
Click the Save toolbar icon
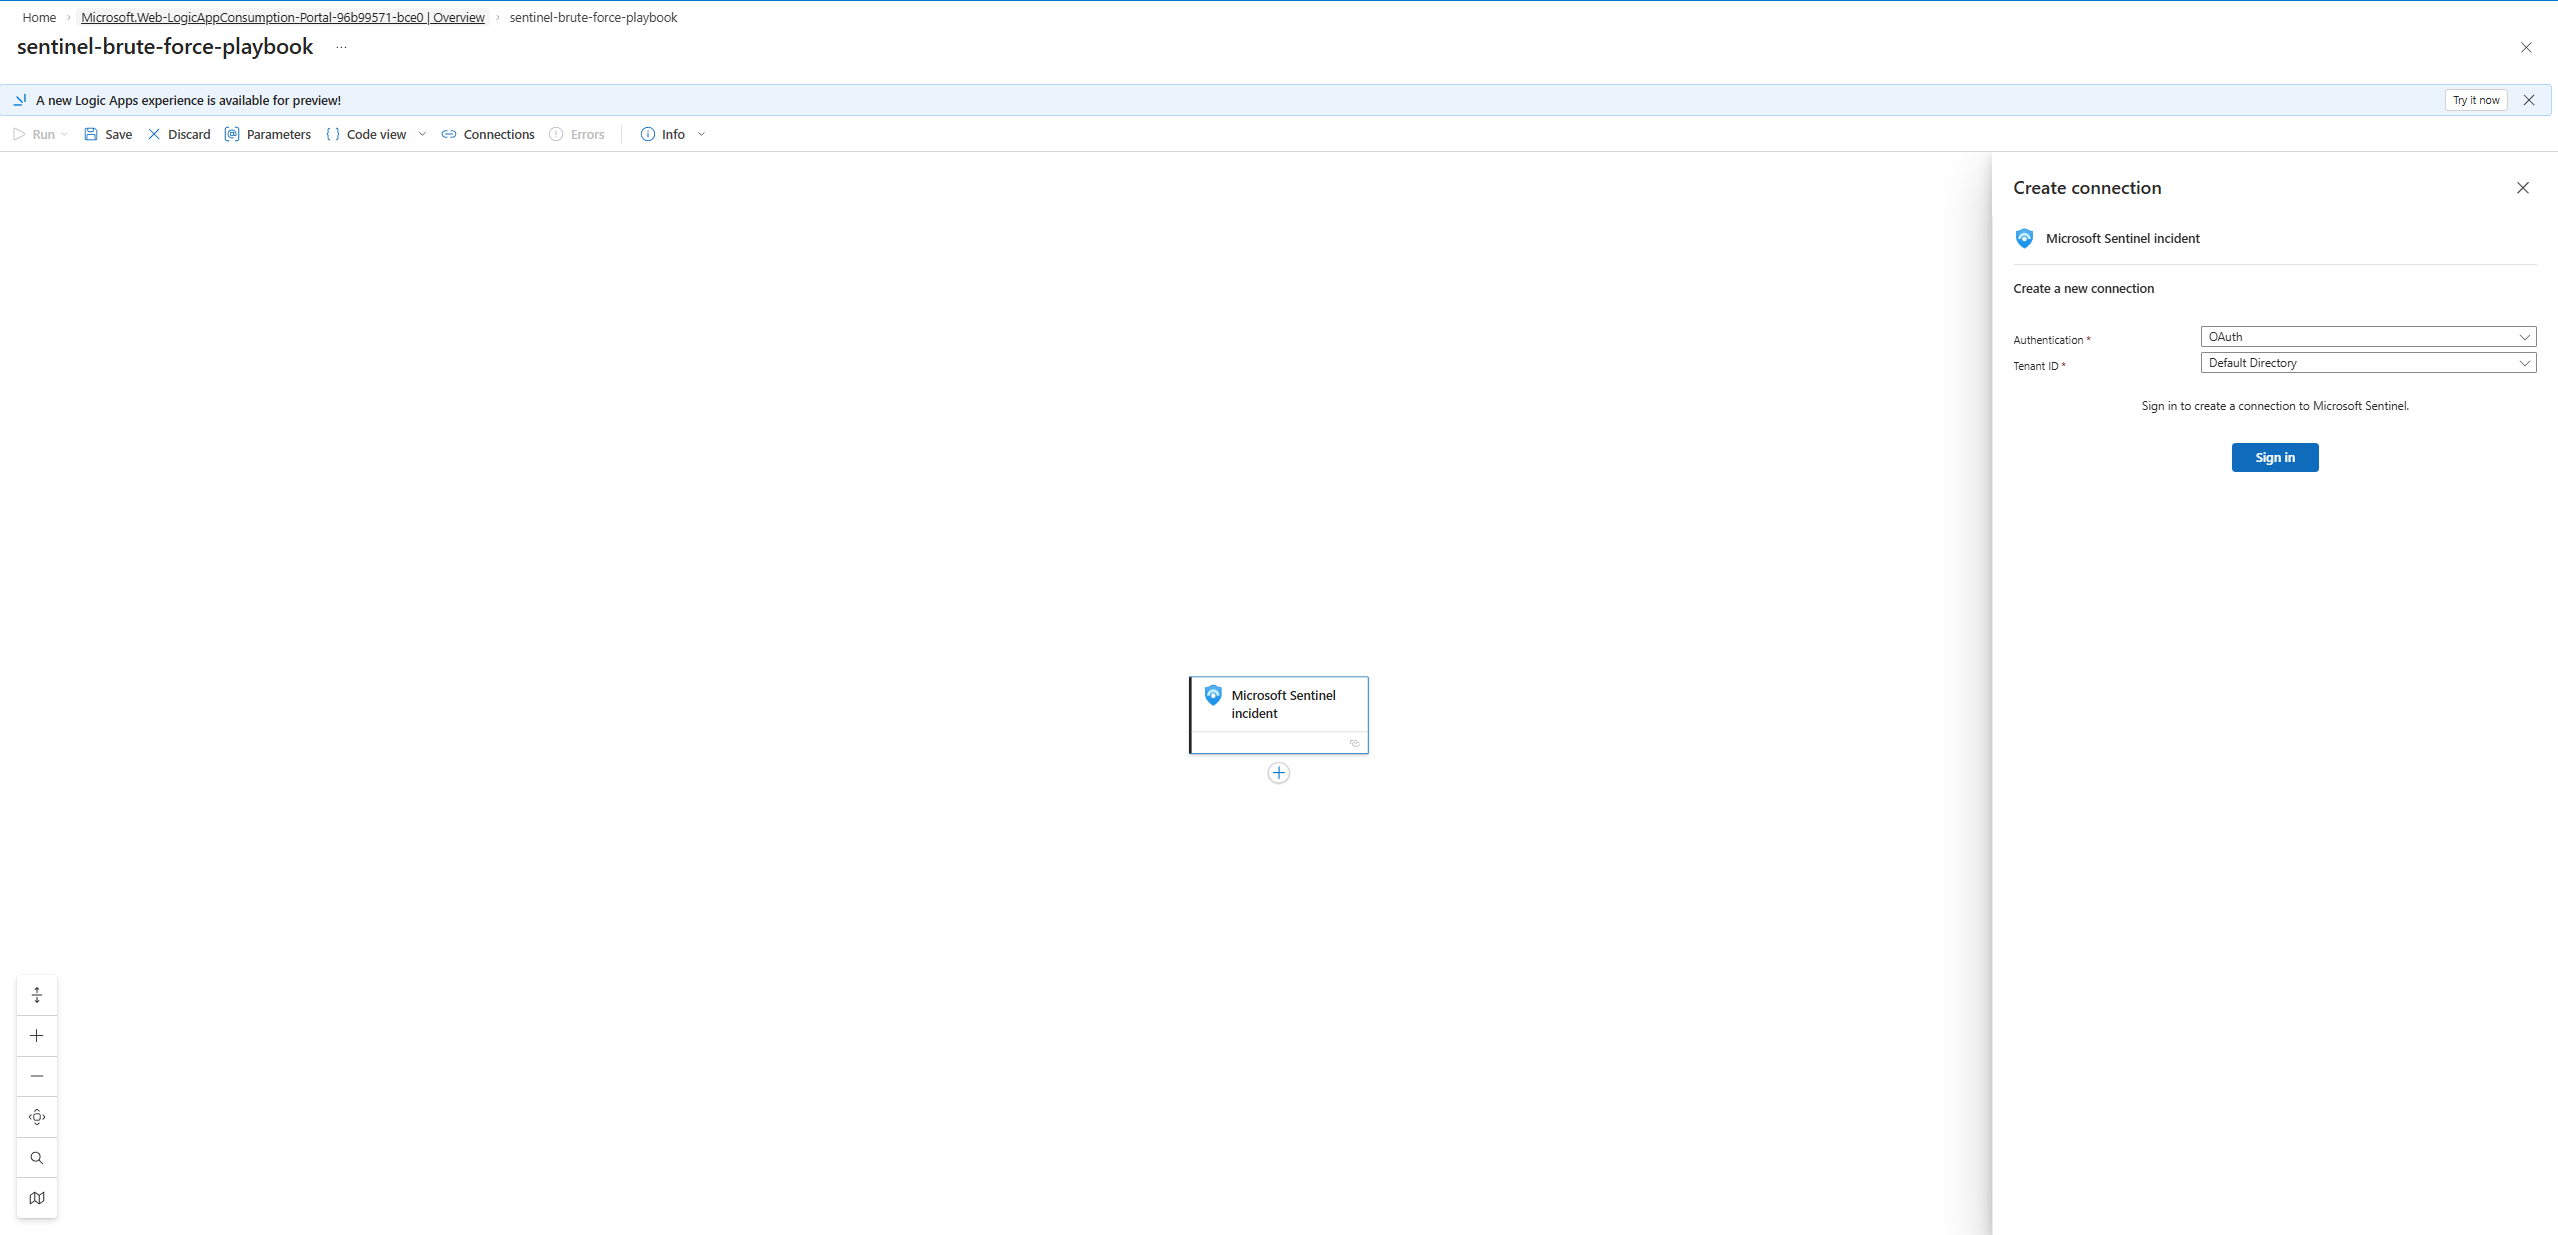point(91,134)
